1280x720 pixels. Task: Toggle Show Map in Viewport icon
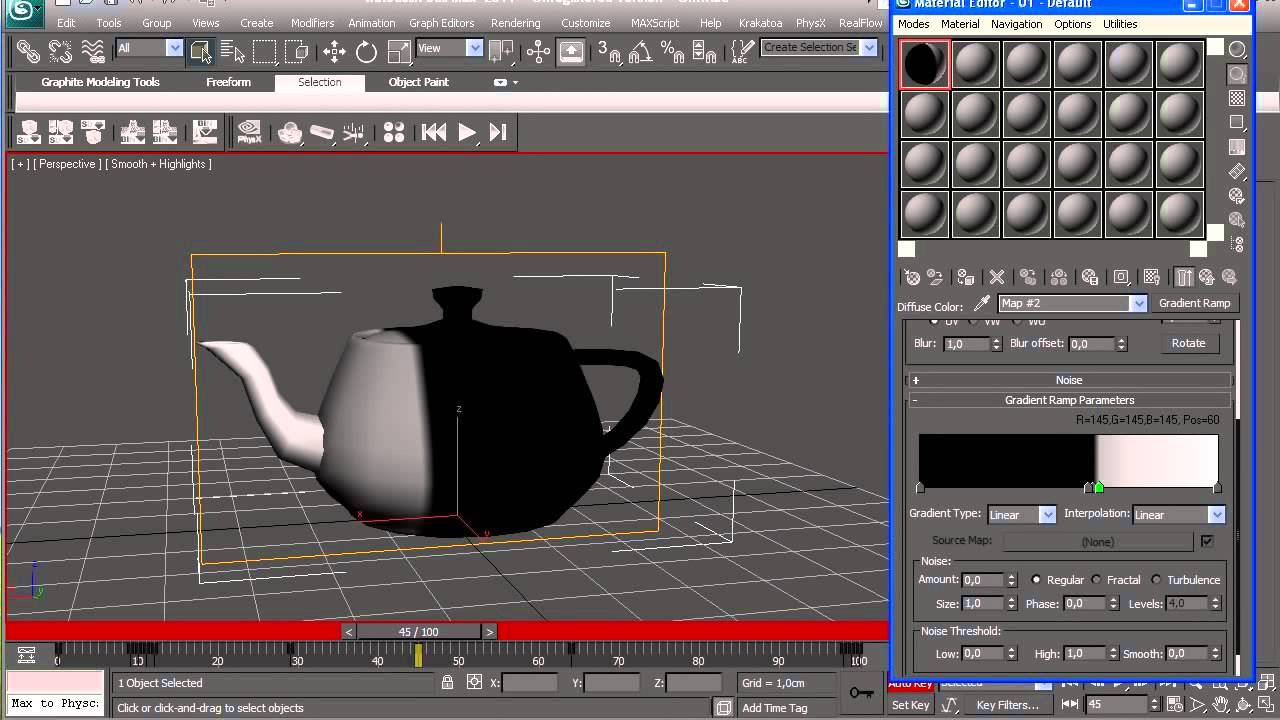coord(1152,277)
